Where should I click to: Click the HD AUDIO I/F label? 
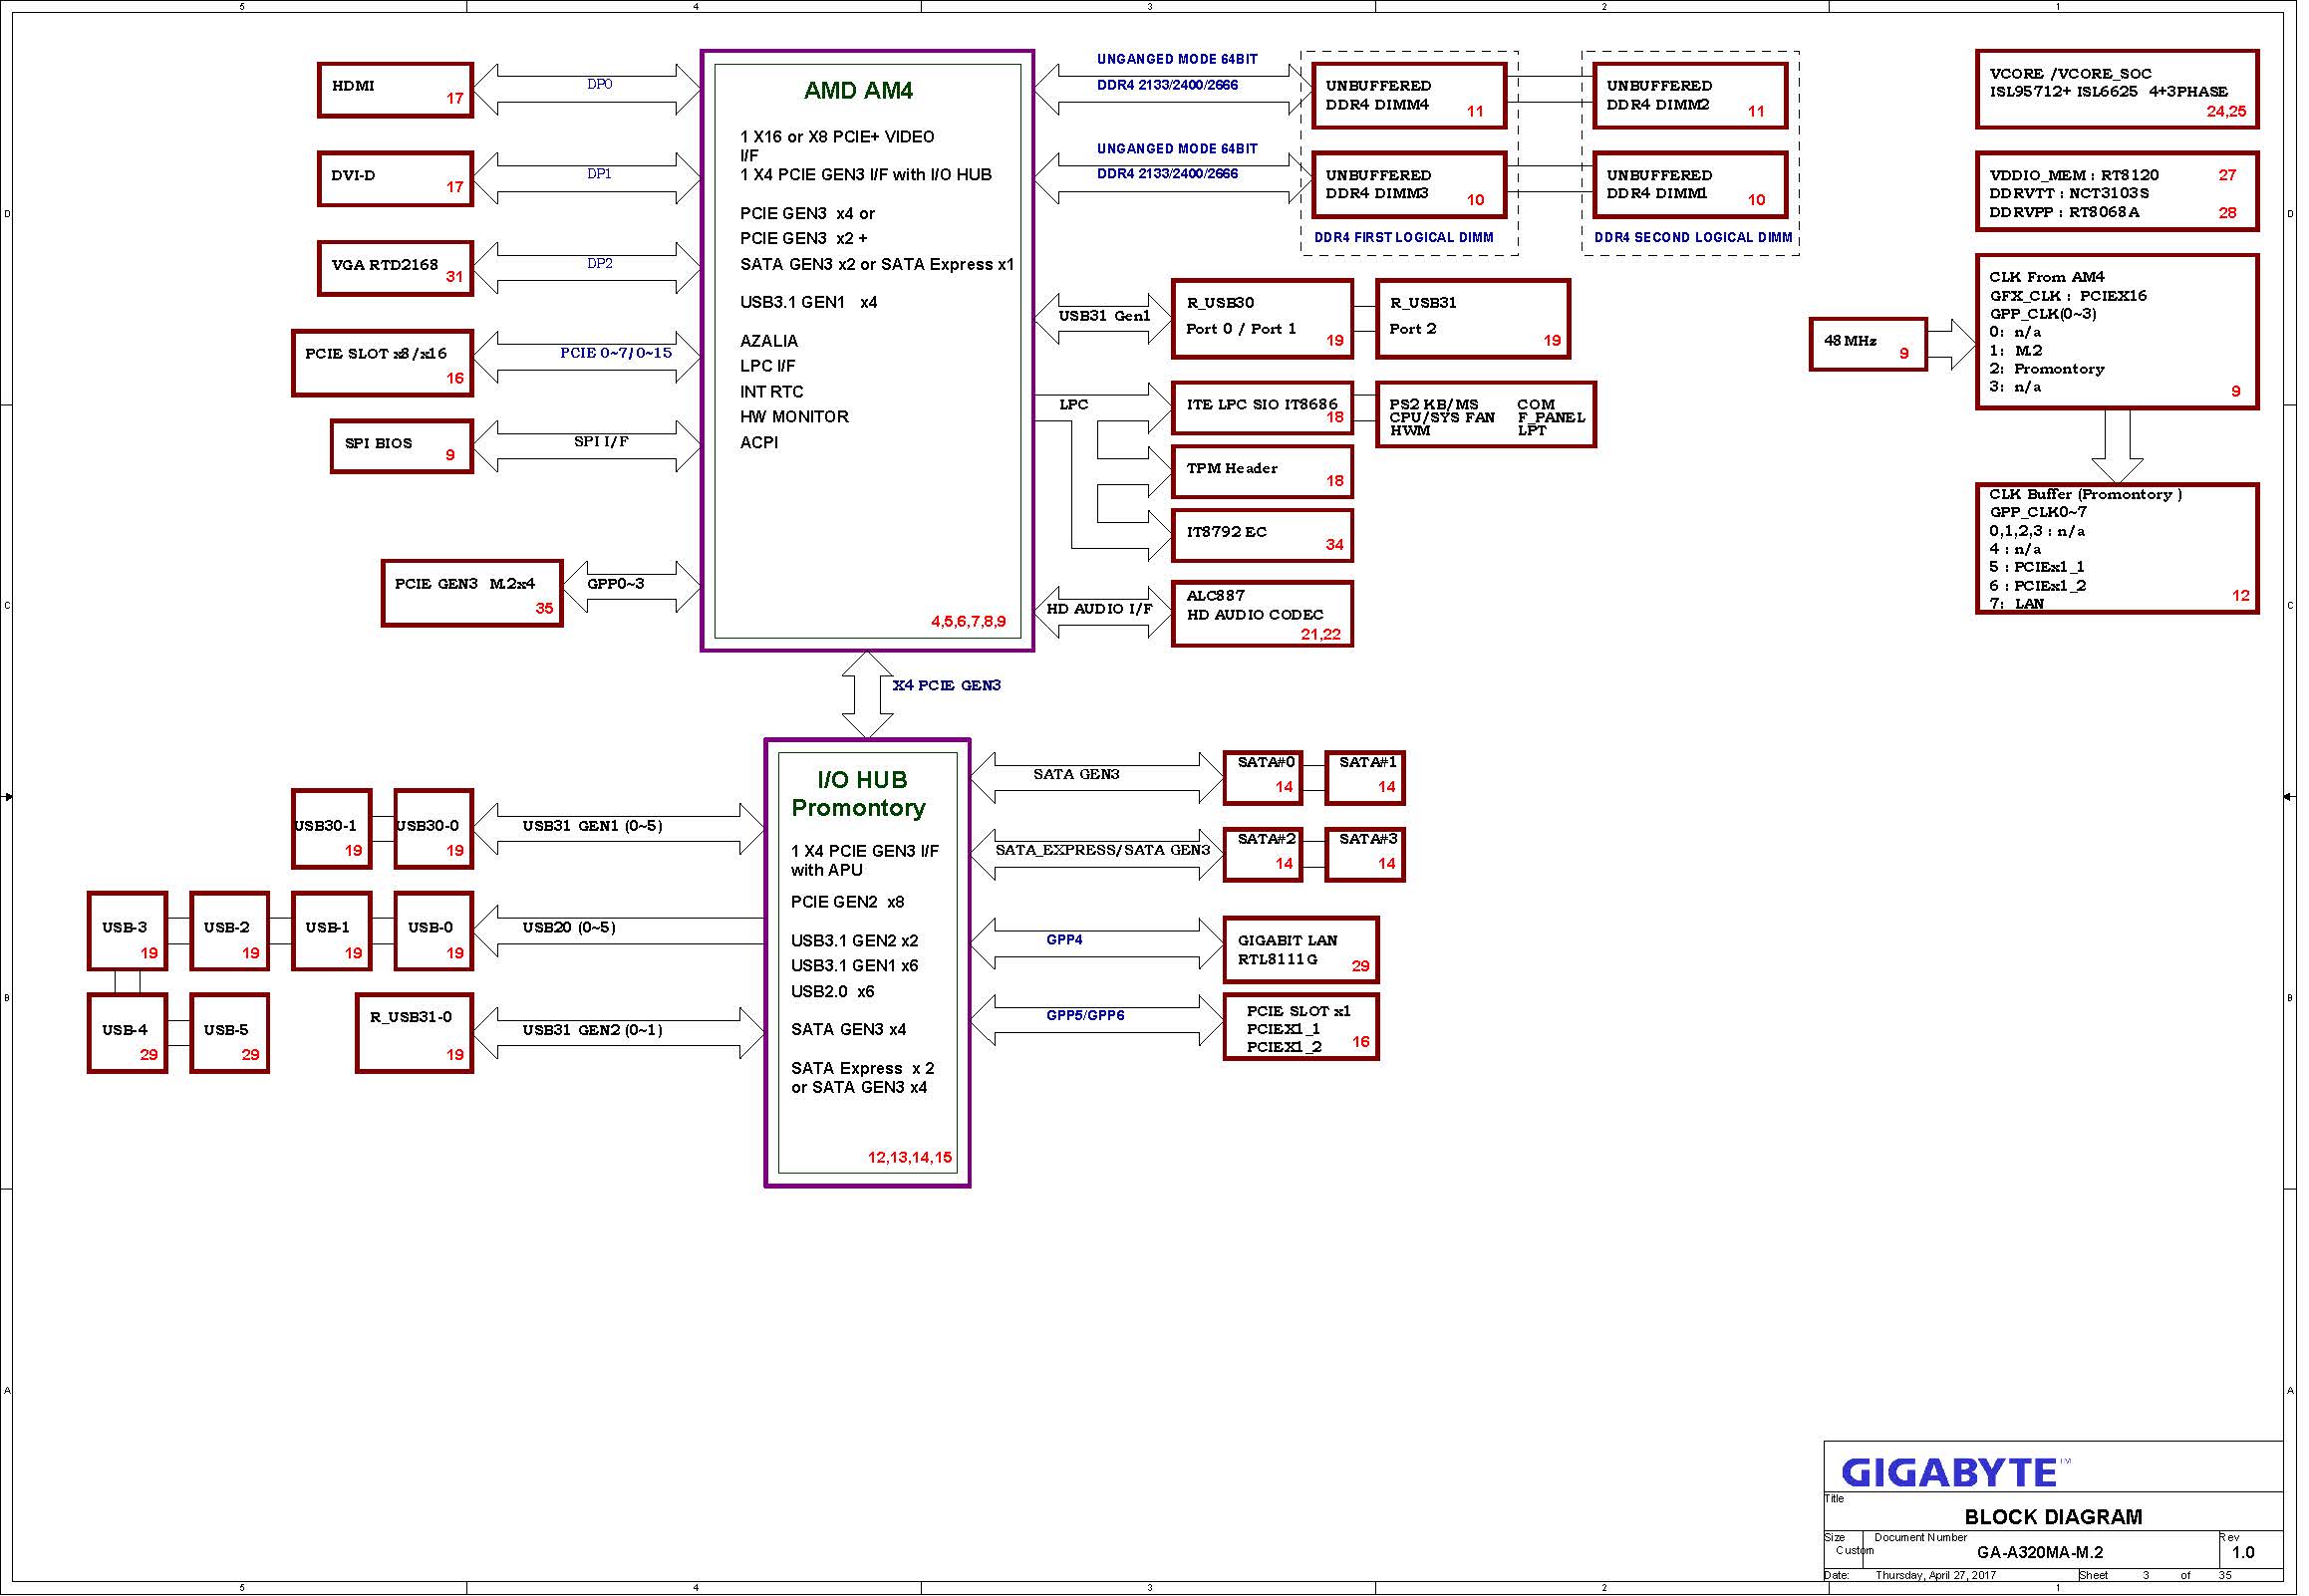click(1102, 610)
